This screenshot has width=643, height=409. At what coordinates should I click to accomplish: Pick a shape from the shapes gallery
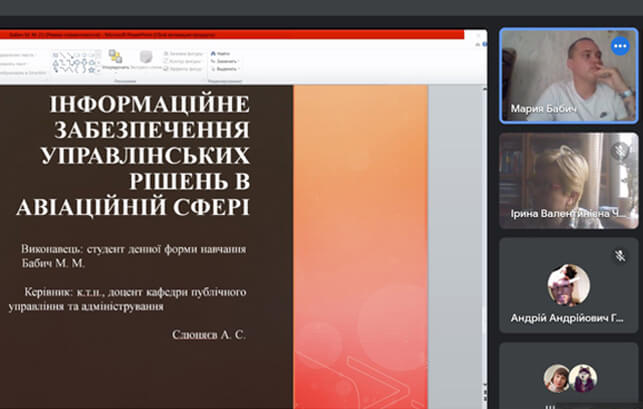pyautogui.click(x=75, y=60)
